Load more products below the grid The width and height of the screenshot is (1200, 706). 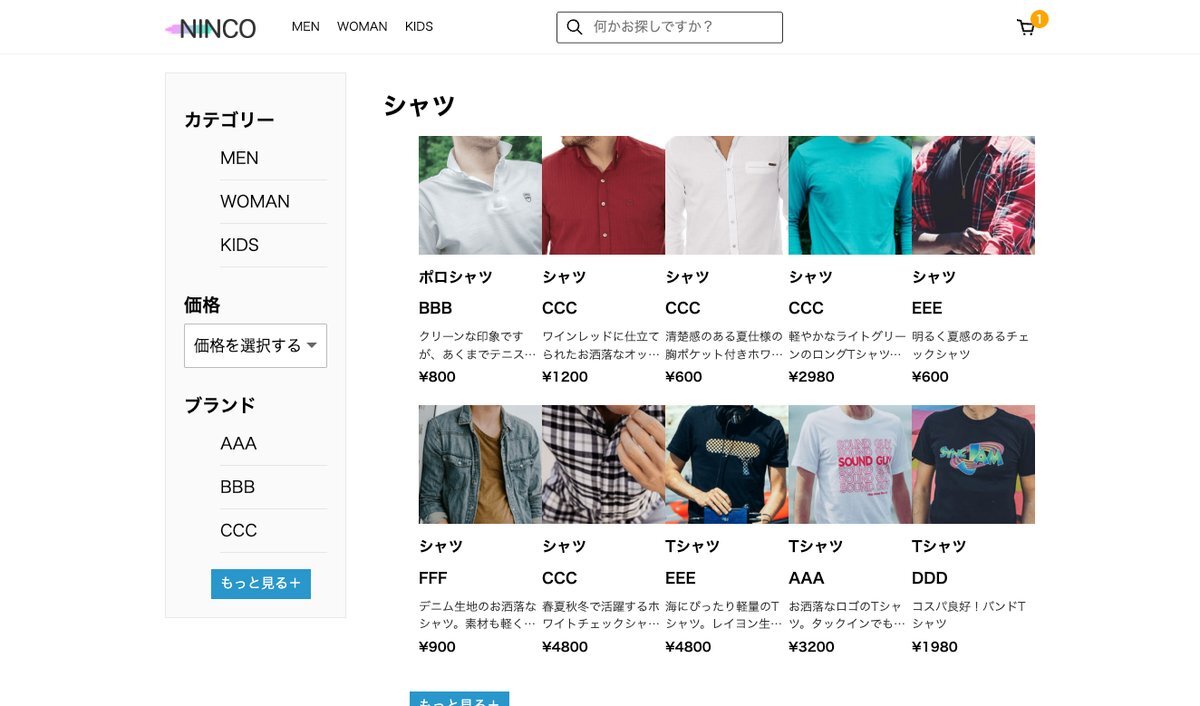click(x=459, y=700)
